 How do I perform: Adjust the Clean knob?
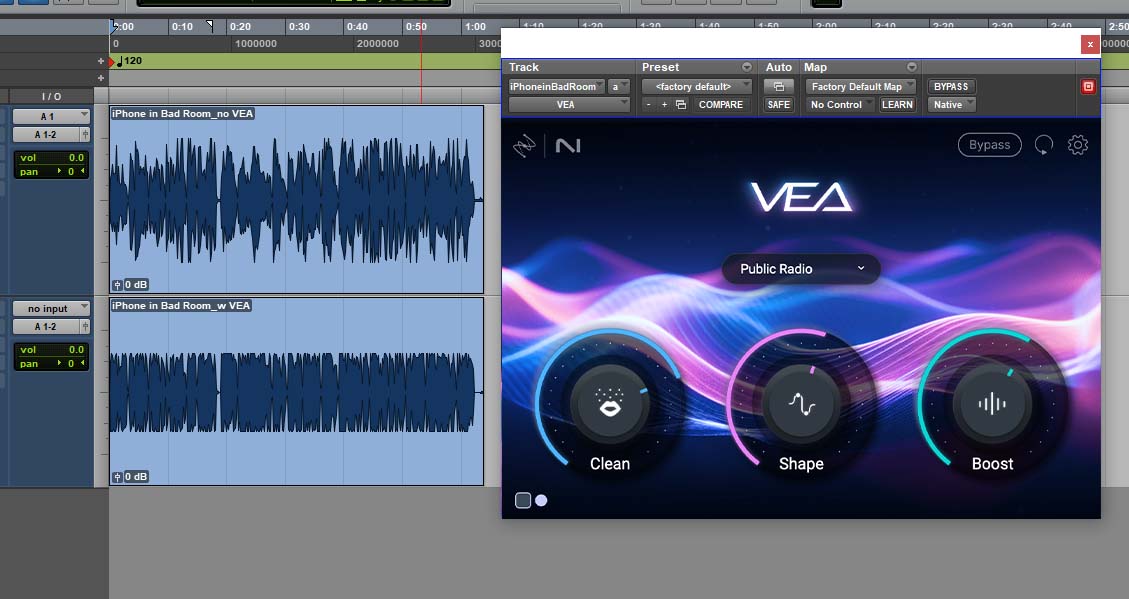610,403
